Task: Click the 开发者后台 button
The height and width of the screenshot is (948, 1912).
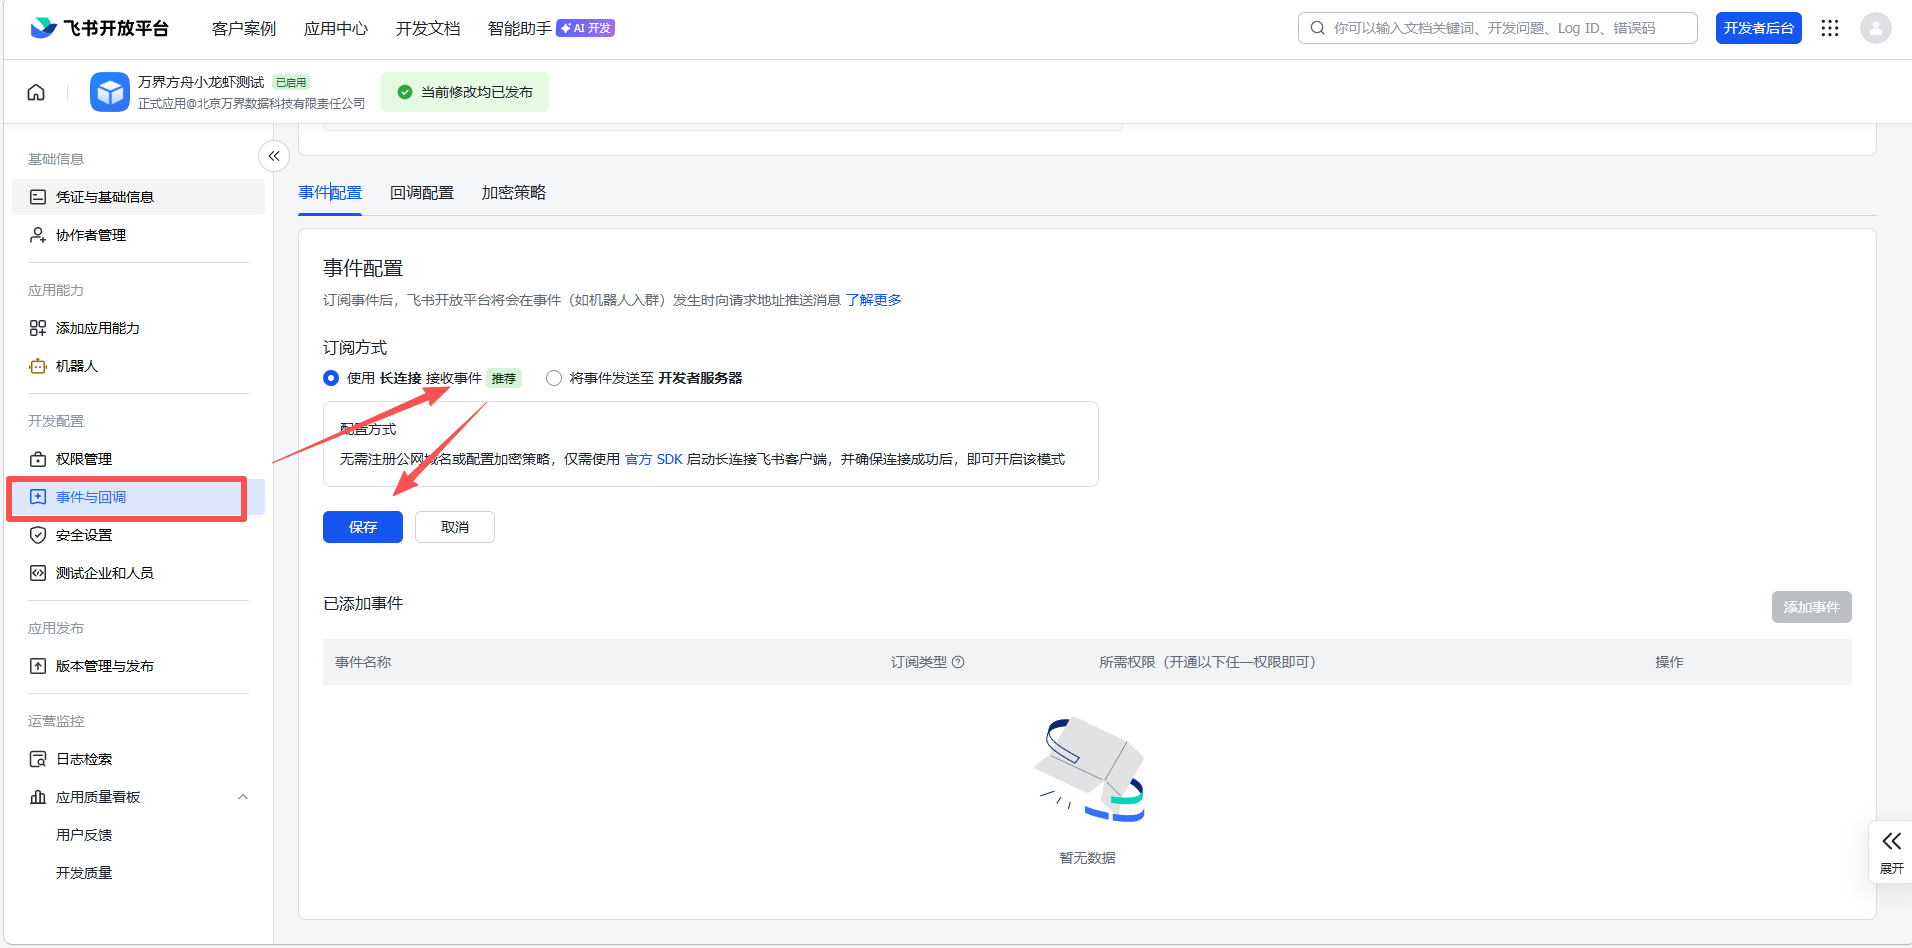Action: [x=1758, y=28]
